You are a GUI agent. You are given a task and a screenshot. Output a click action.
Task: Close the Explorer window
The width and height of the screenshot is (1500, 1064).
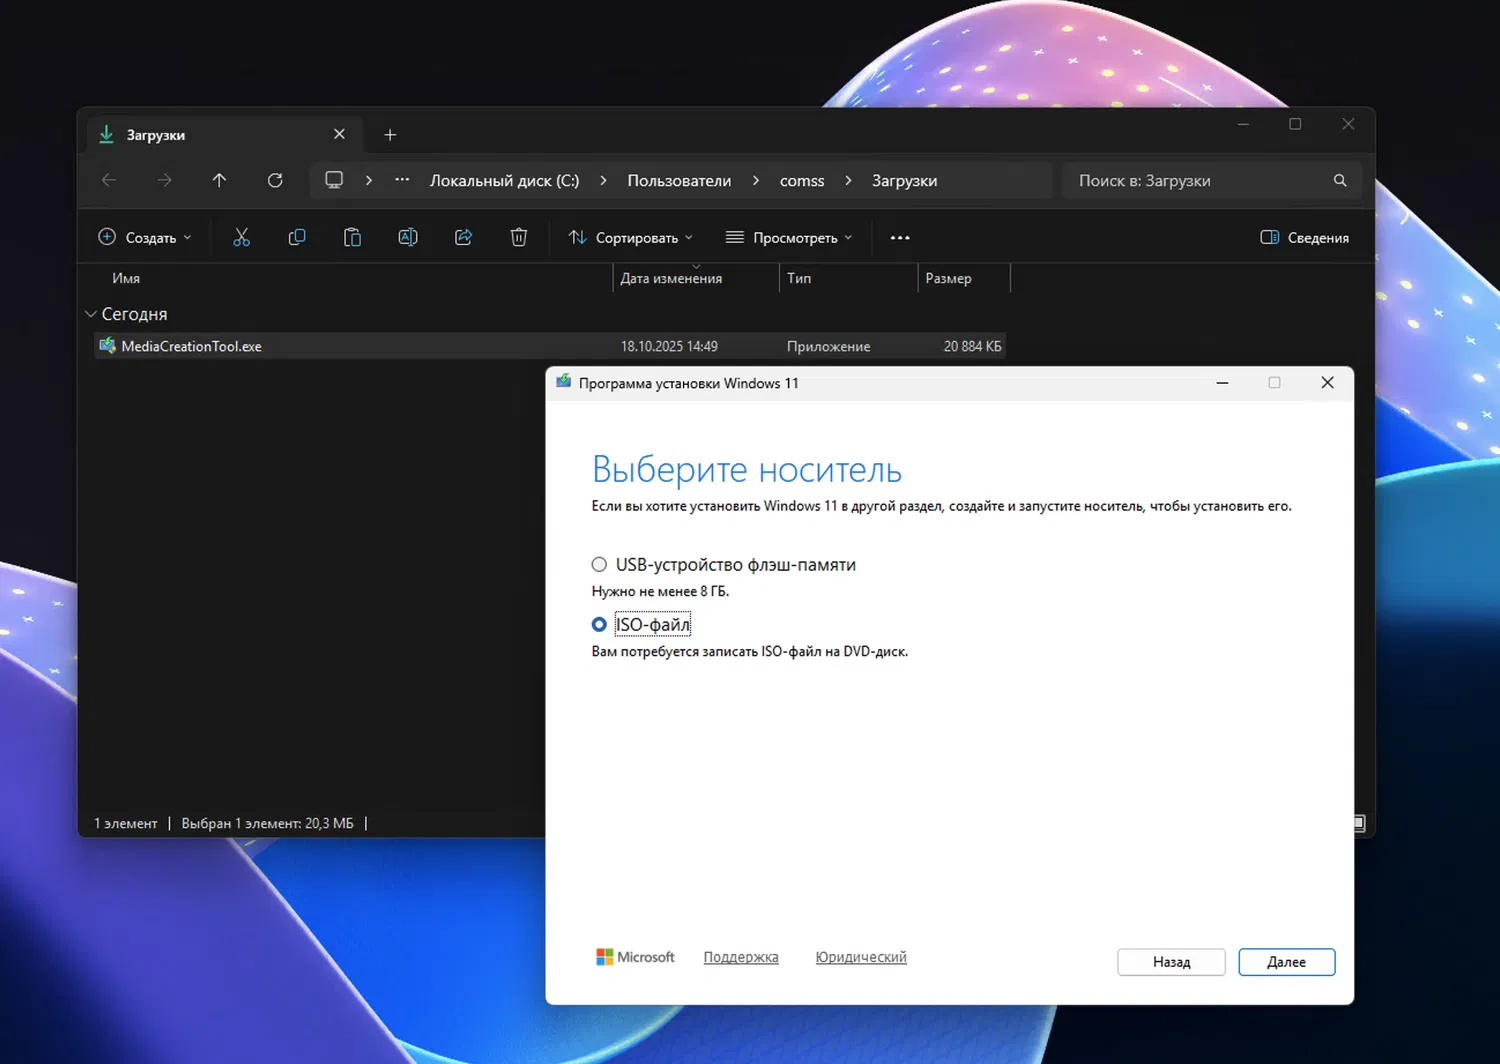[x=1348, y=124]
